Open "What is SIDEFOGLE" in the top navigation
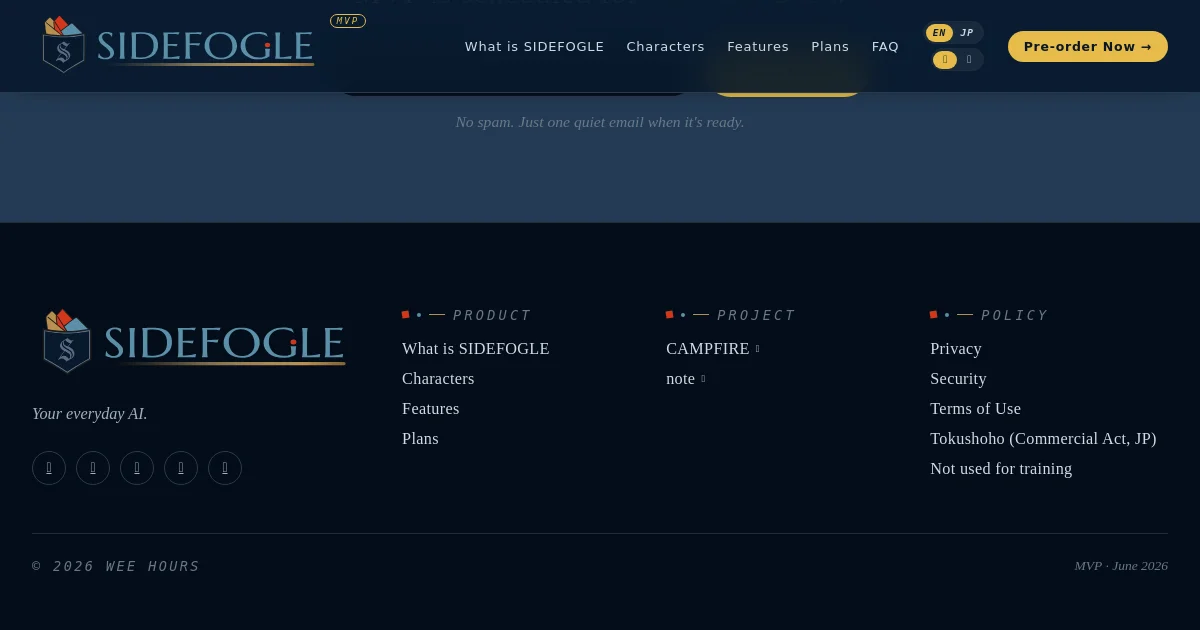The image size is (1200, 630). (x=534, y=47)
